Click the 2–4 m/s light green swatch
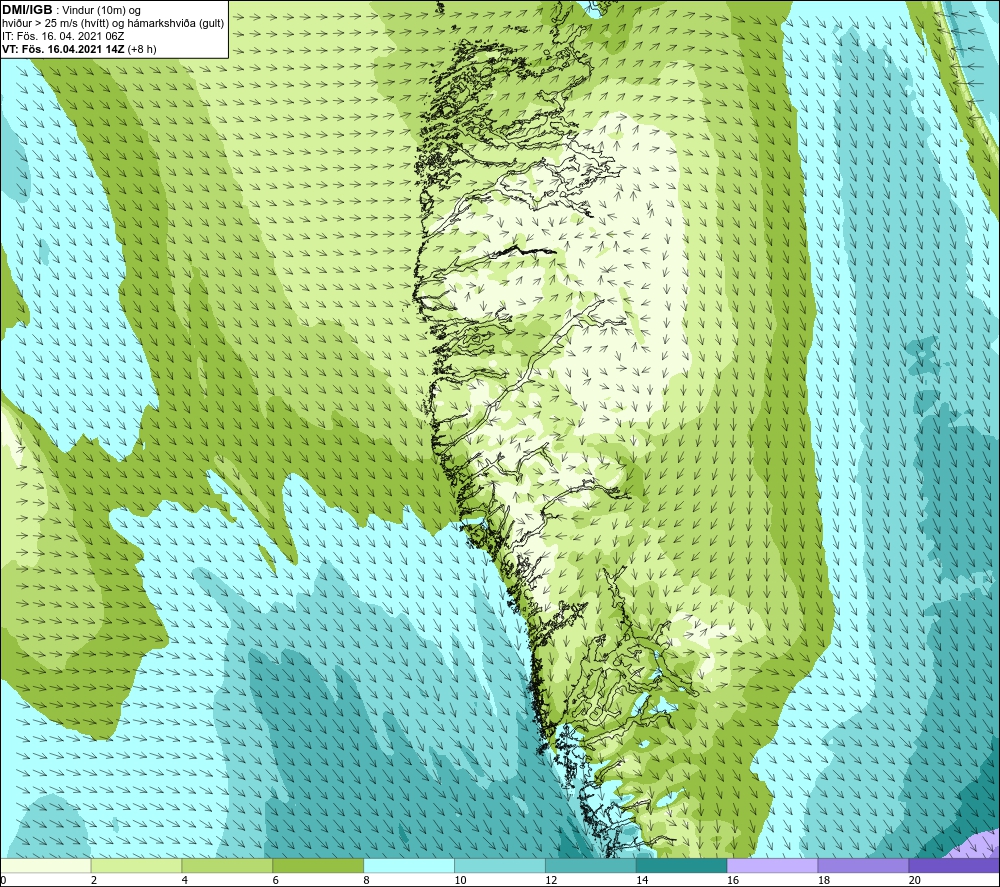Viewport: 1000px width, 887px height. point(136,865)
